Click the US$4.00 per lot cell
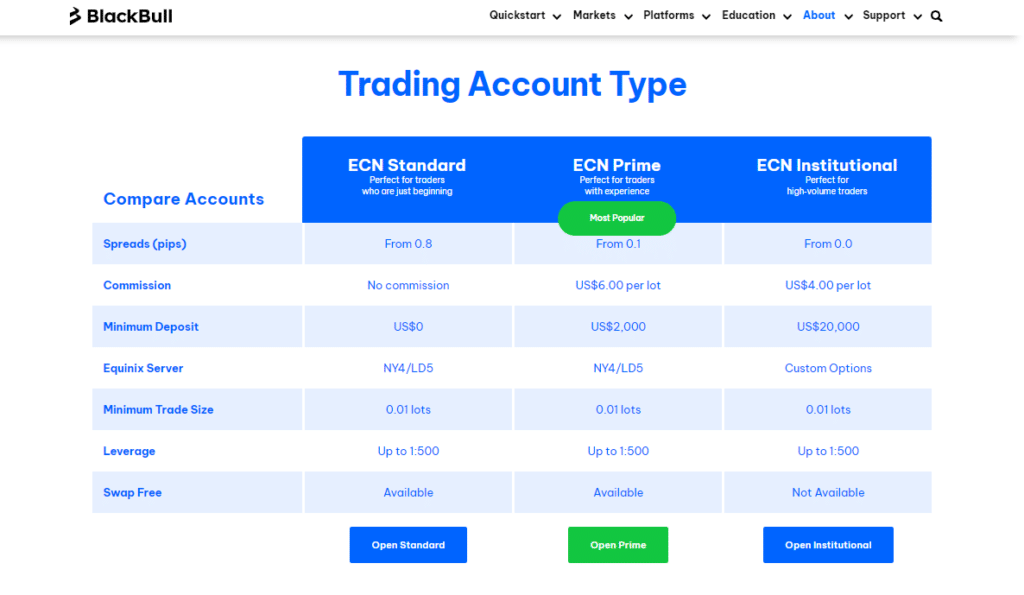The width and height of the screenshot is (1024, 595). (x=828, y=285)
